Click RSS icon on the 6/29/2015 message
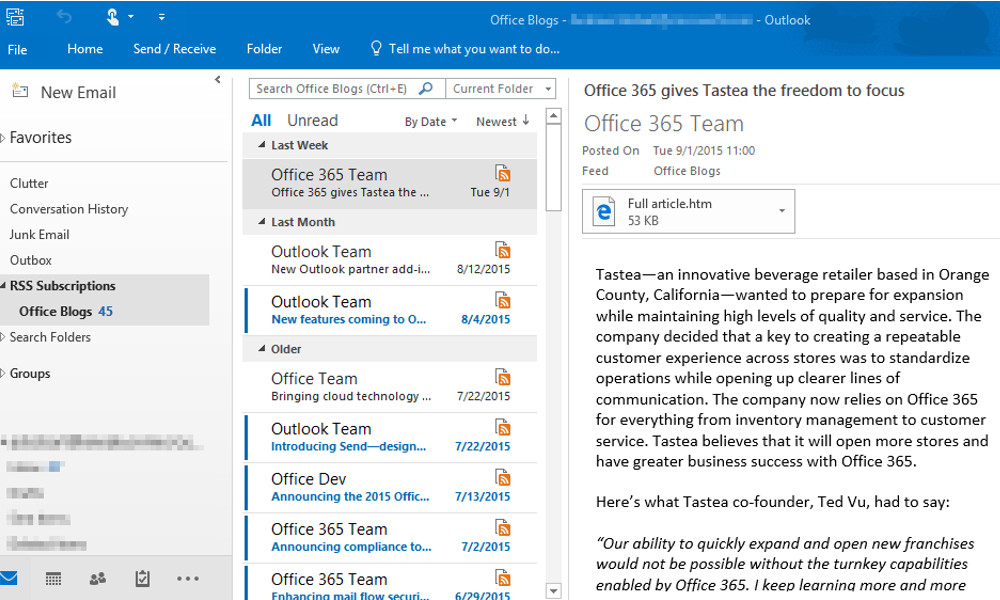Screen dimensions: 1000x600 (x=503, y=578)
